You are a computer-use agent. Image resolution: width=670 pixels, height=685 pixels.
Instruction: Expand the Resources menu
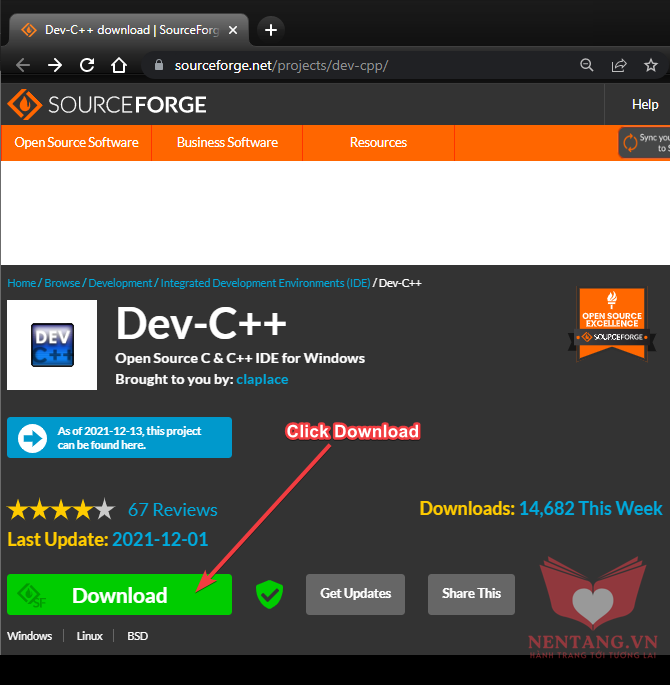click(378, 142)
